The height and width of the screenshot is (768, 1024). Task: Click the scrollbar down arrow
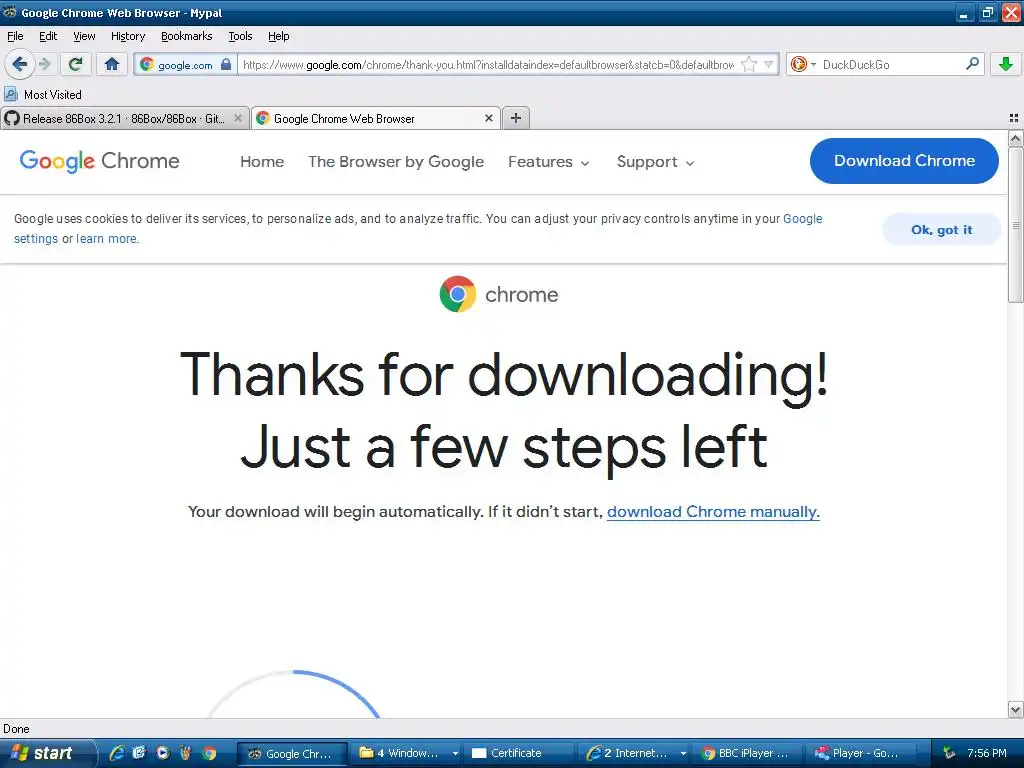[x=1016, y=710]
